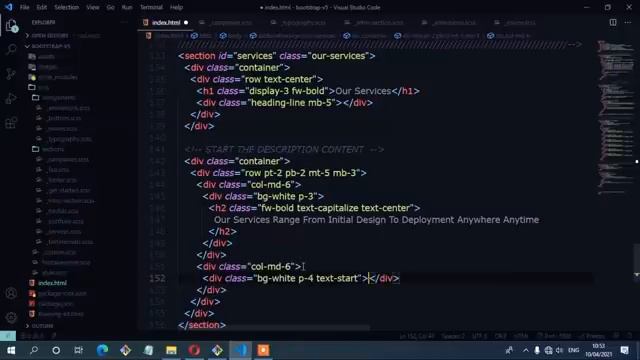The image size is (640, 360).
Task: Click the VS Code logo icon in title bar
Action: [x=9, y=7]
